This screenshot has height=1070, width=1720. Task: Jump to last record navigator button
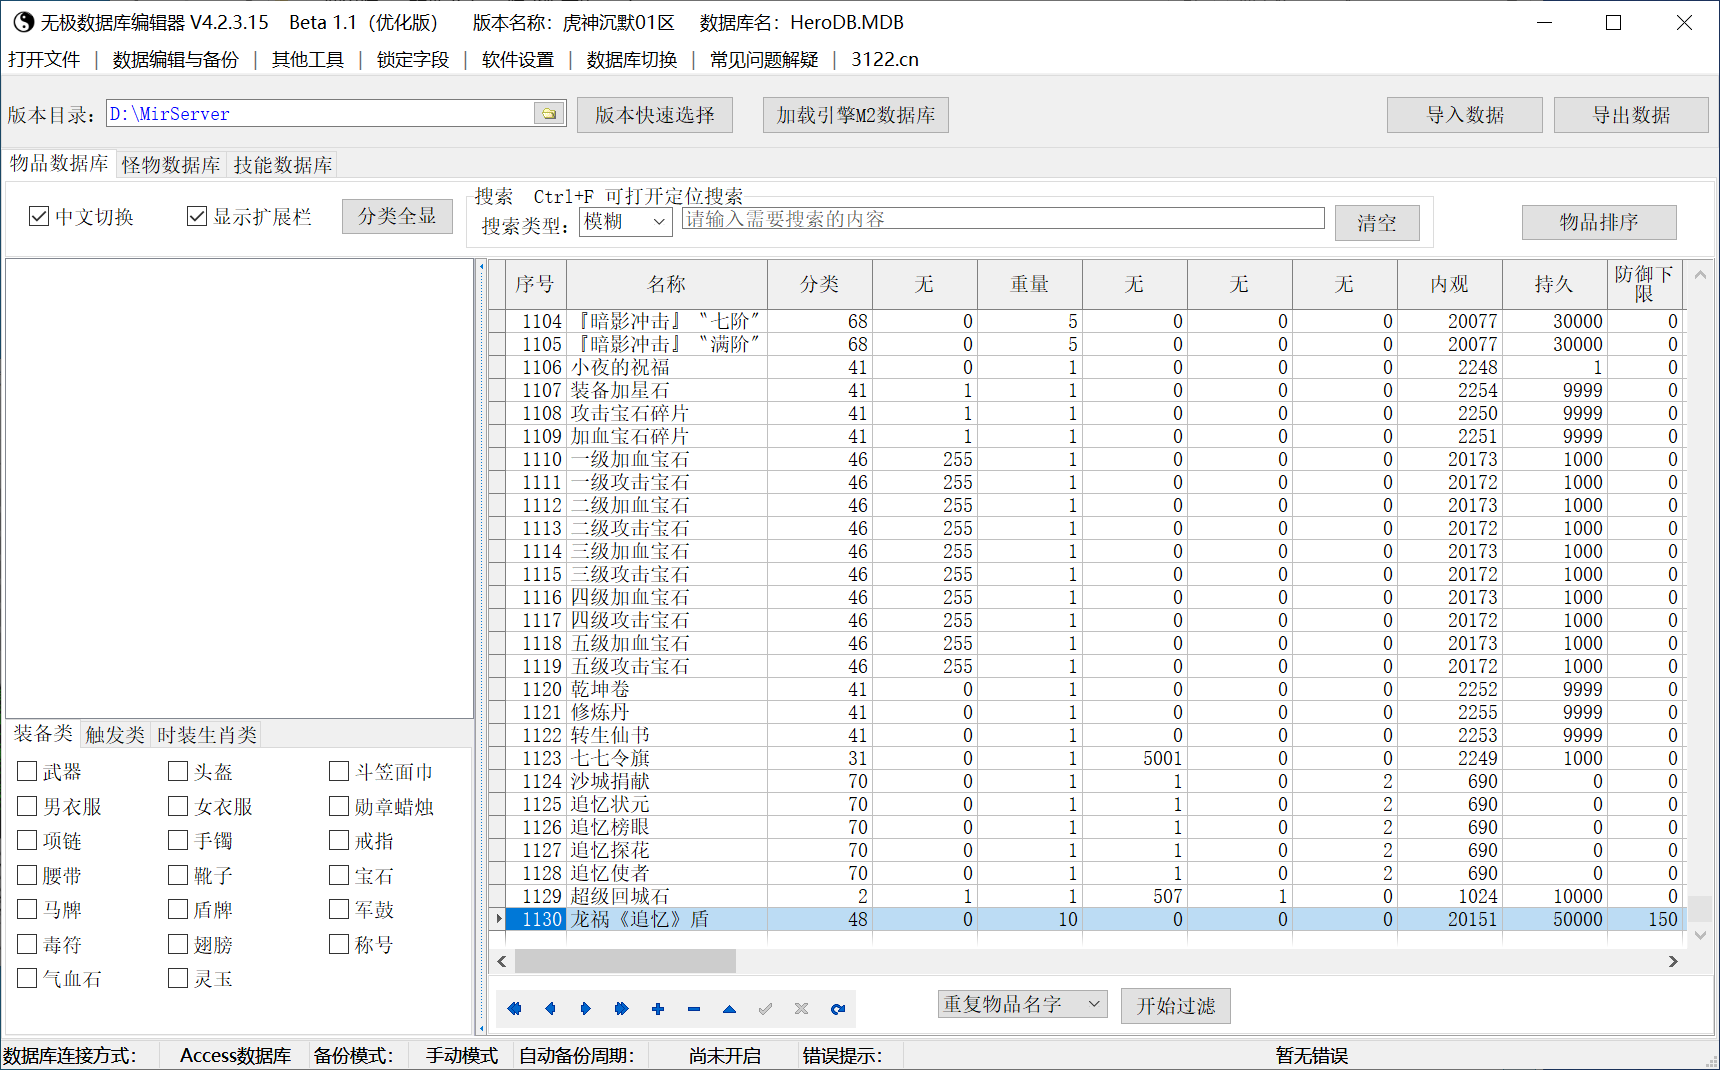click(622, 1009)
